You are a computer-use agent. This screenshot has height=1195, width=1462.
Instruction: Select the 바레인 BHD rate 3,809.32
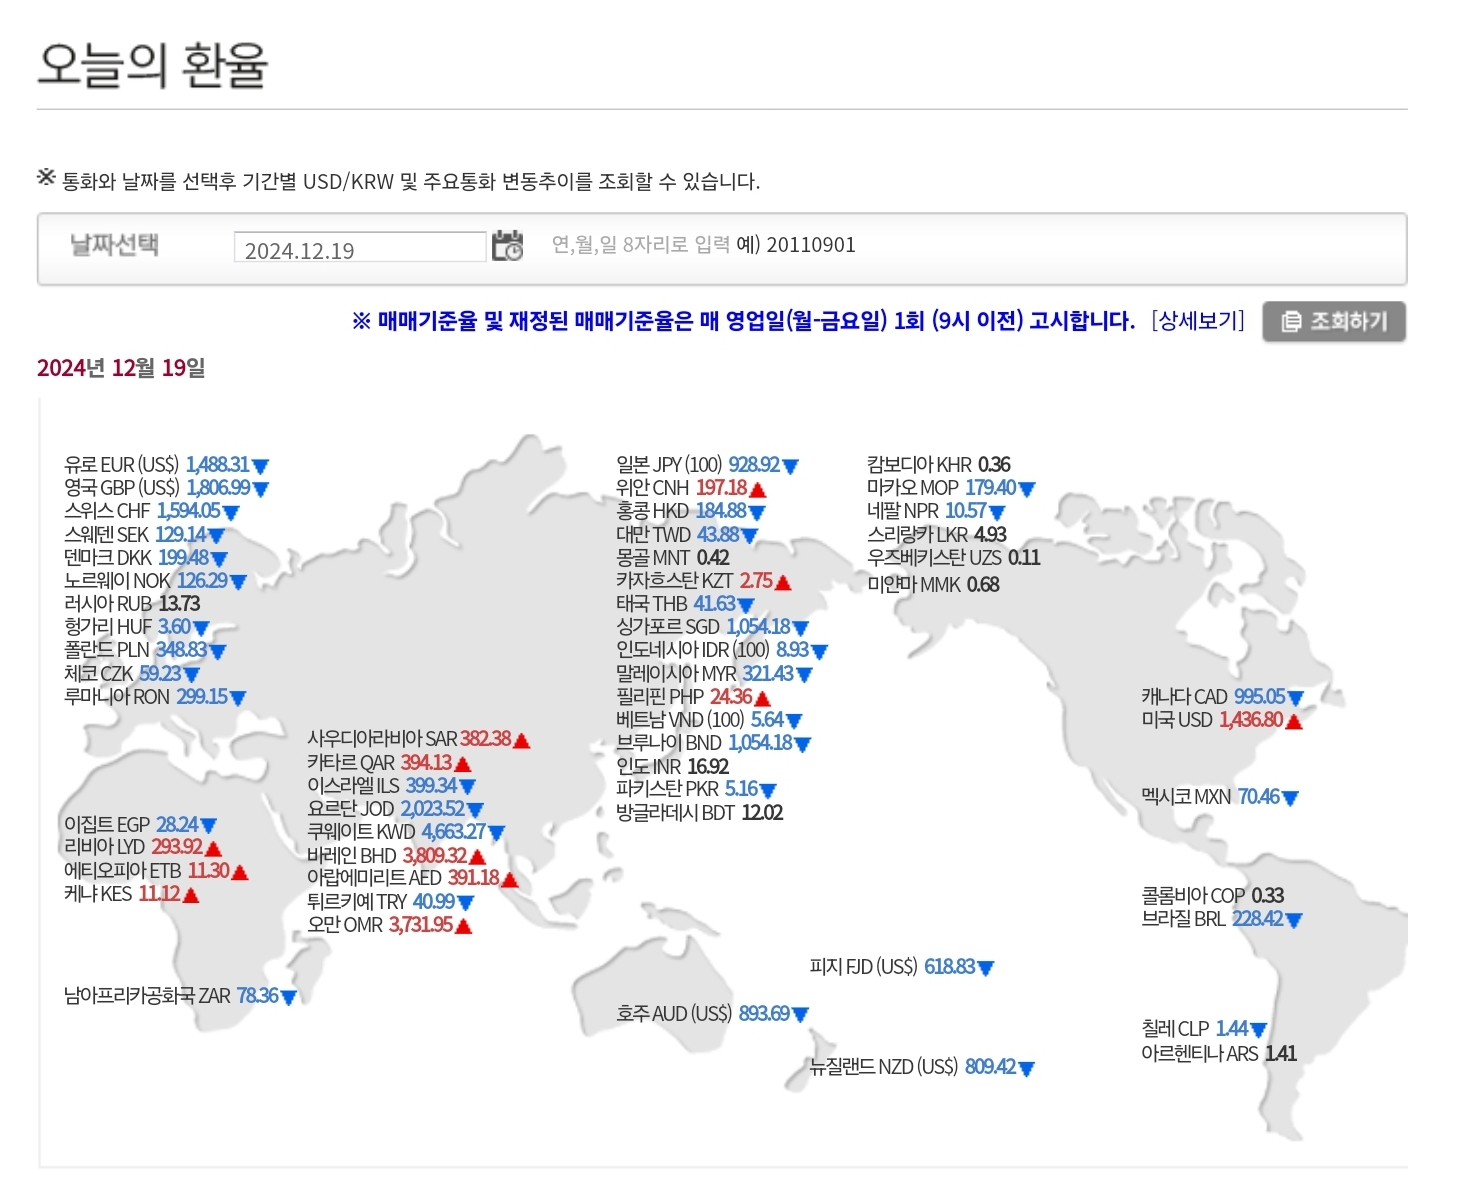(435, 856)
